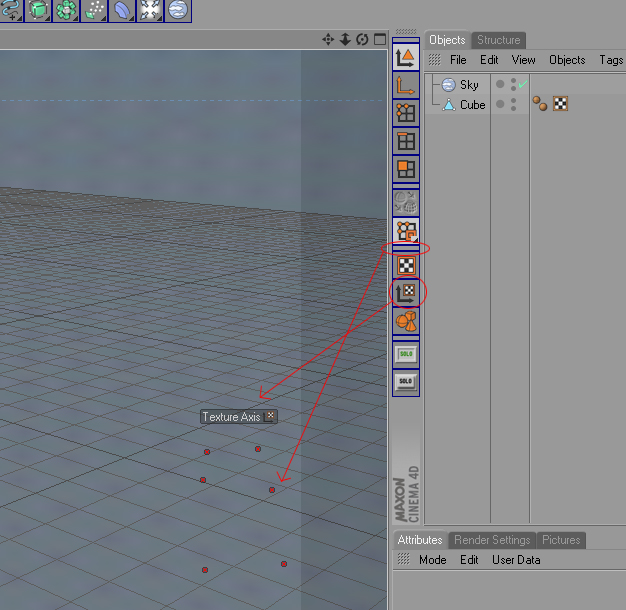This screenshot has width=626, height=610.
Task: Switch to the Objects tab
Action: 447,40
